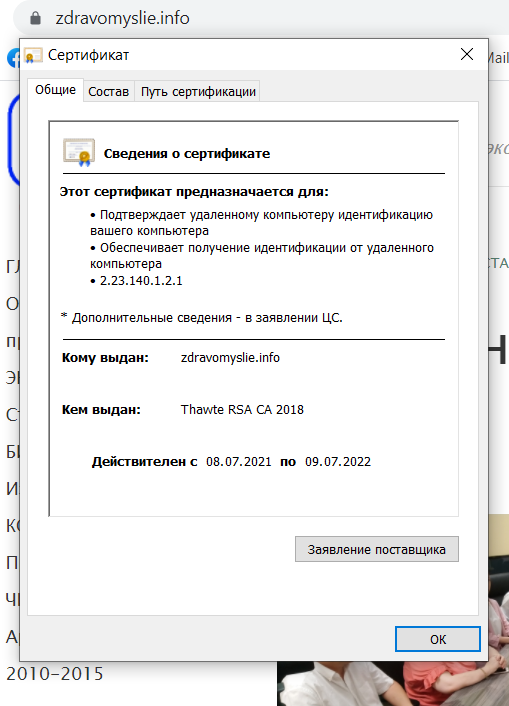
Task: Click Заявление поставщика button
Action: point(377,549)
